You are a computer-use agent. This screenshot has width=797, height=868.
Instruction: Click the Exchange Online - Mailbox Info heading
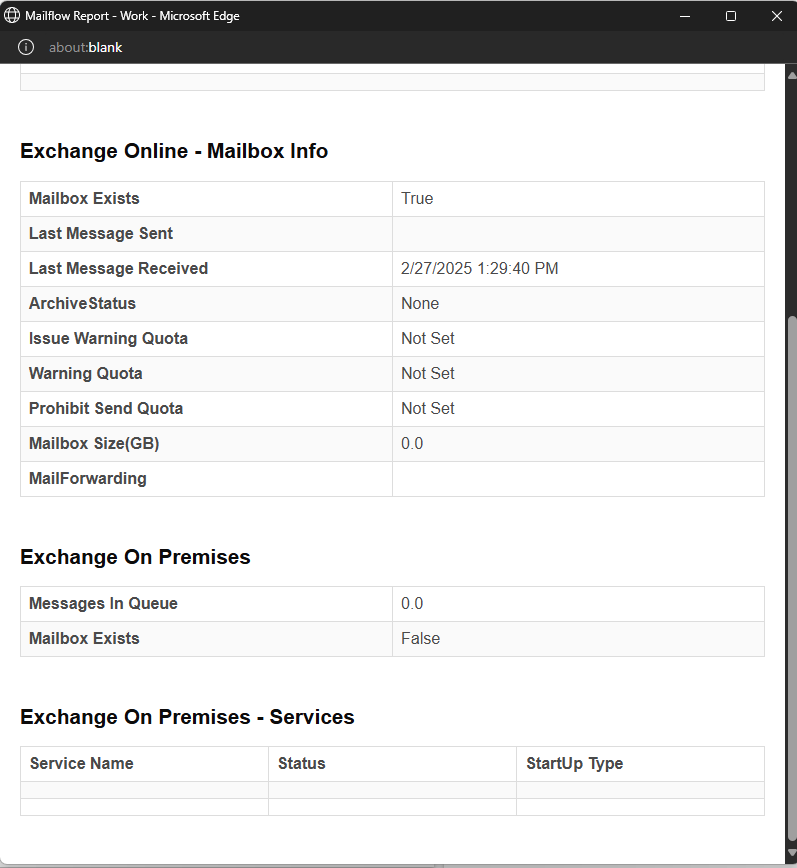point(174,151)
